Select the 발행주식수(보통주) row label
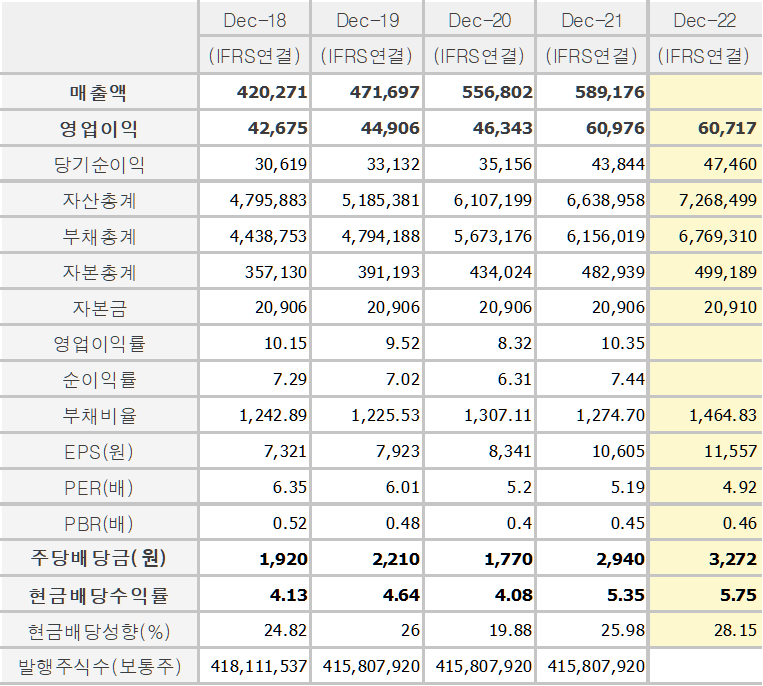This screenshot has height=686, width=763. coord(99,667)
